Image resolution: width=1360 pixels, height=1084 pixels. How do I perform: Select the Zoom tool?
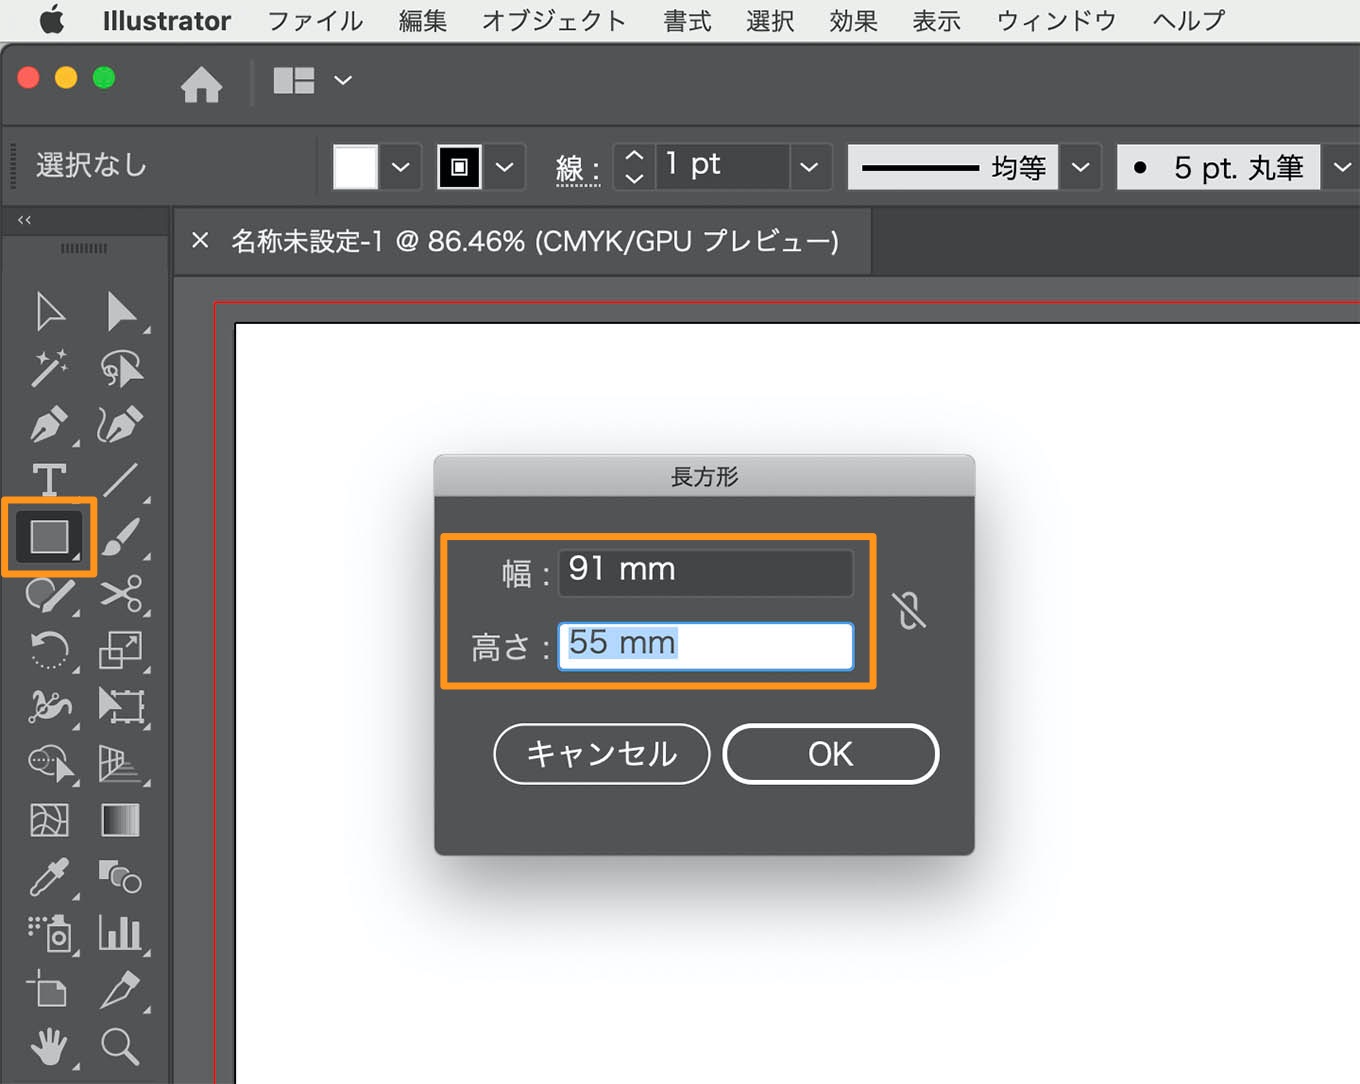(120, 1046)
